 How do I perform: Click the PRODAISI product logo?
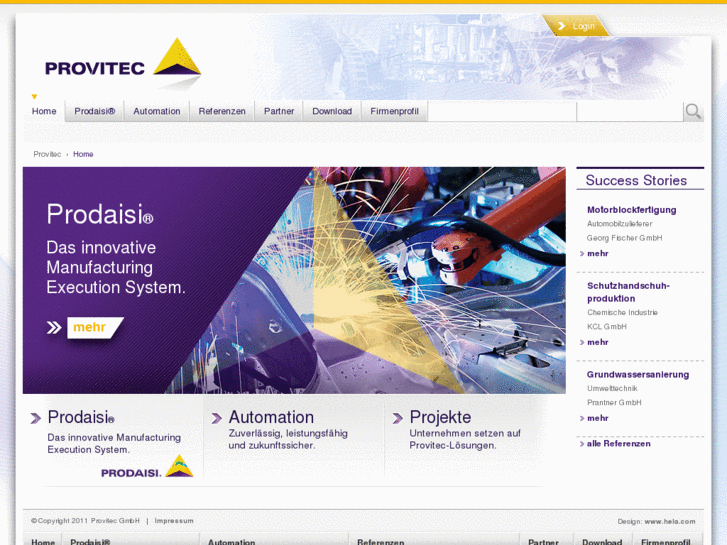pos(147,467)
